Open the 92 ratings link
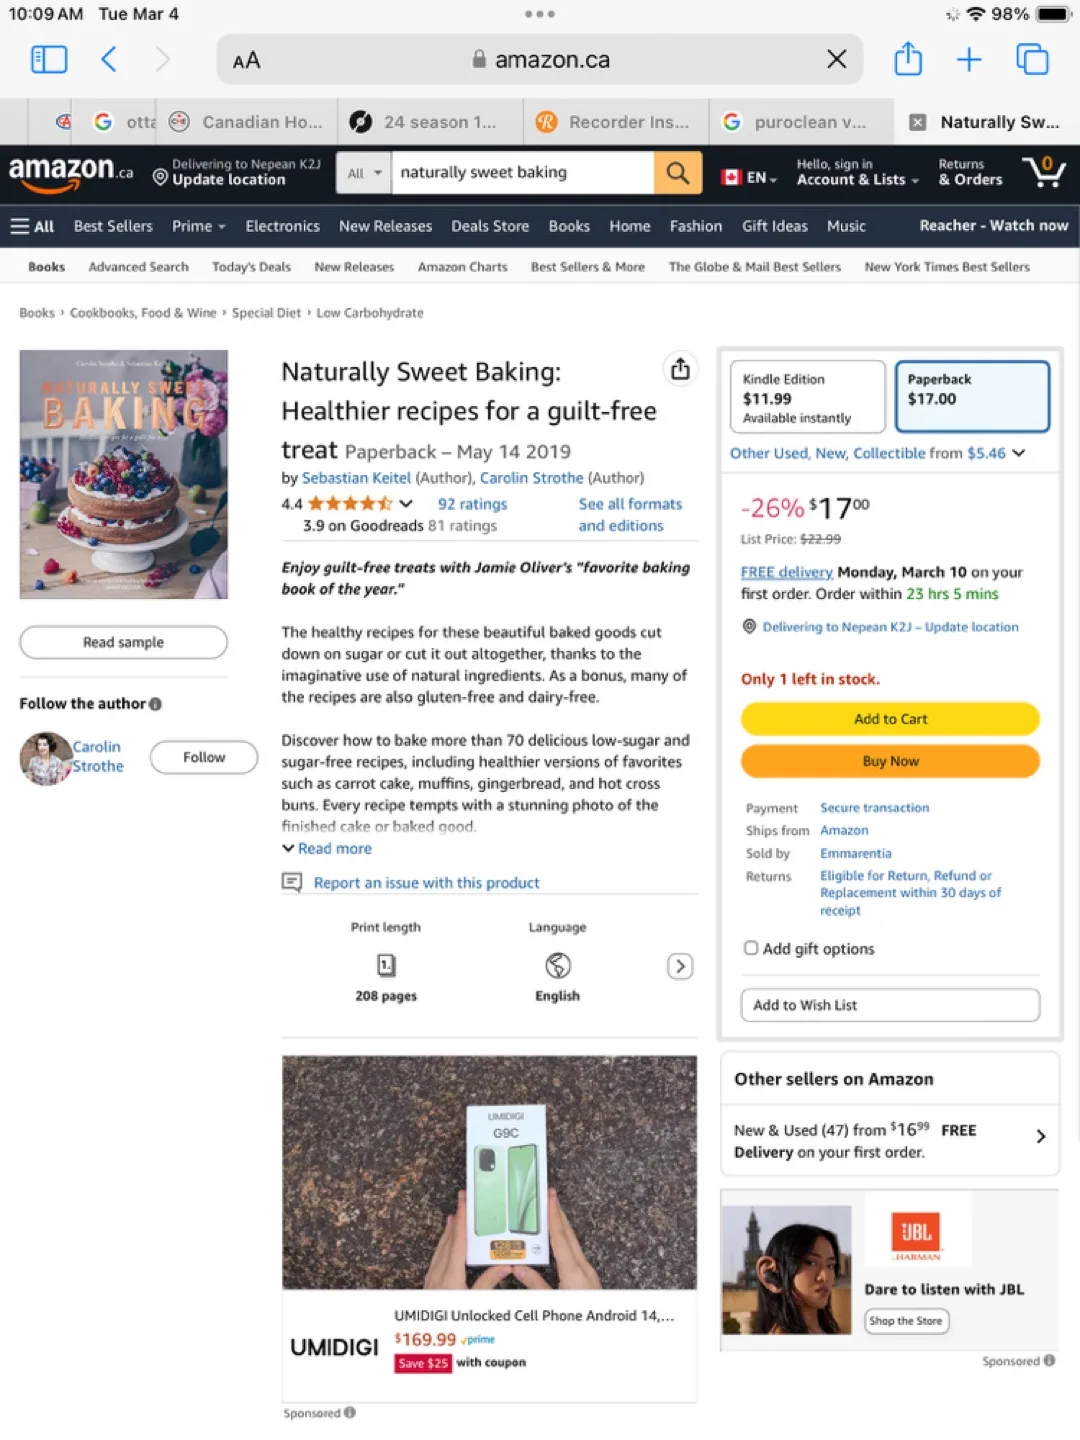 pos(471,503)
